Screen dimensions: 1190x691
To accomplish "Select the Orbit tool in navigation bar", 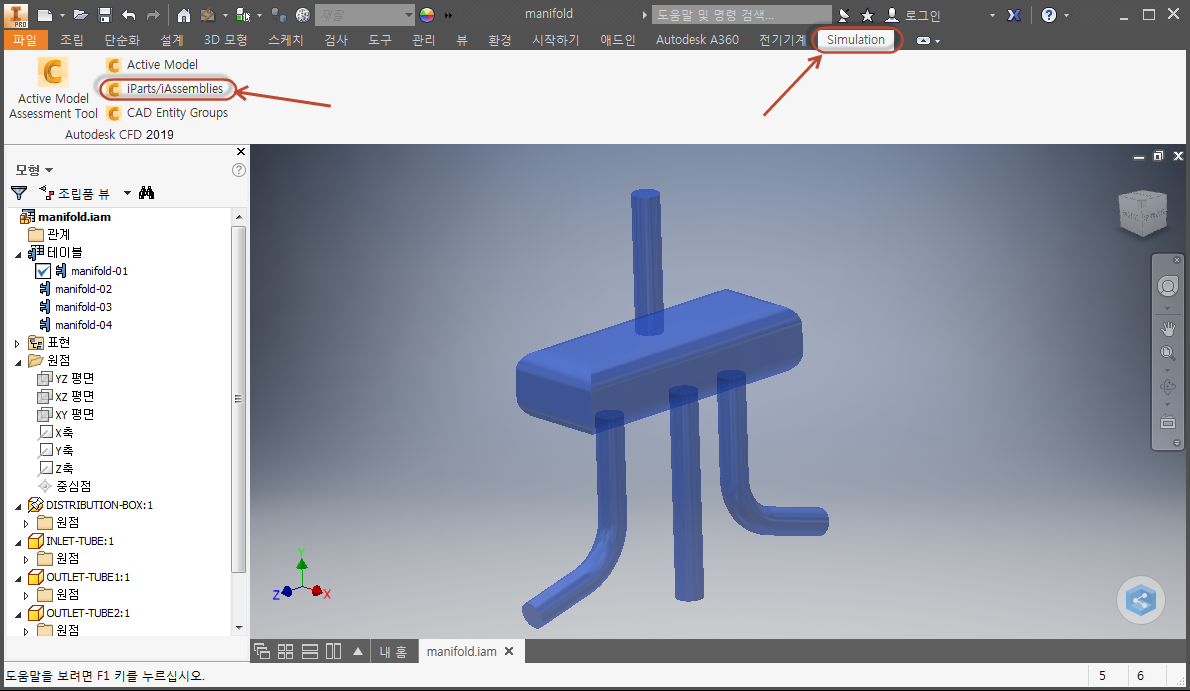I will point(1168,387).
